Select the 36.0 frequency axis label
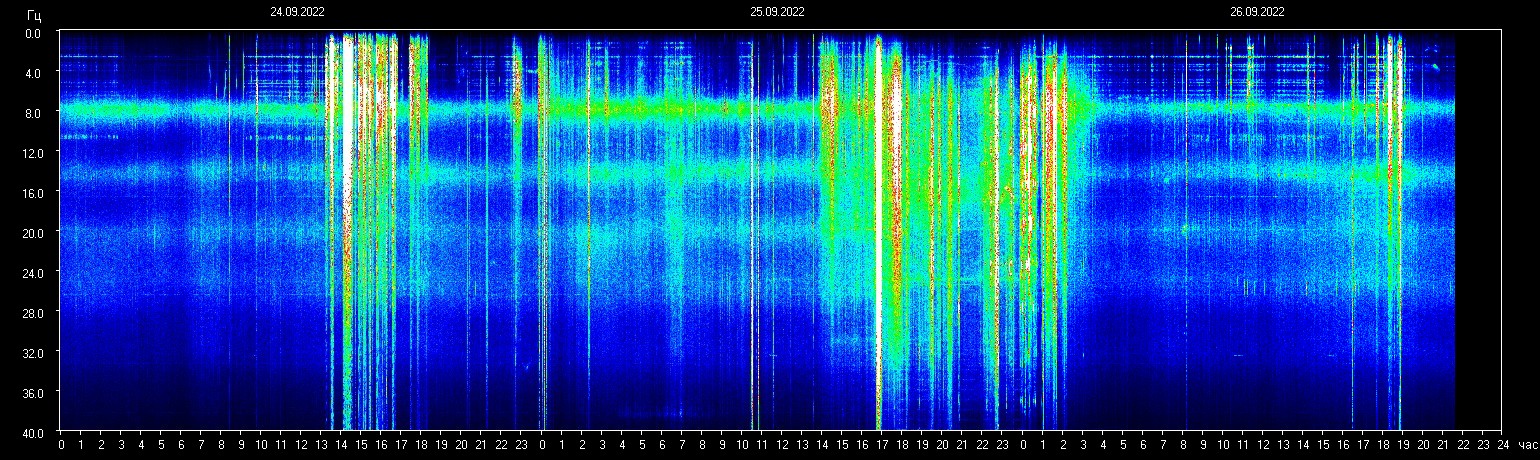The image size is (1540, 460). point(31,393)
